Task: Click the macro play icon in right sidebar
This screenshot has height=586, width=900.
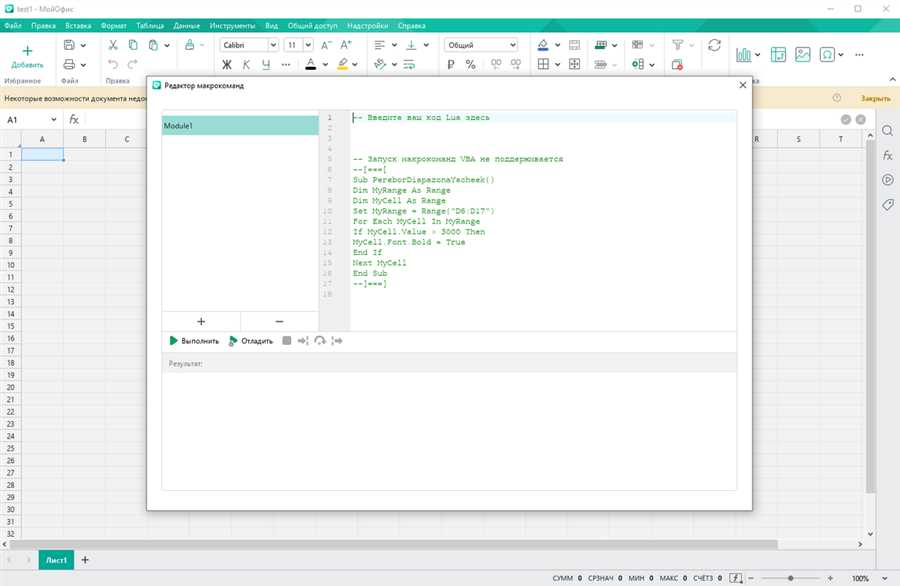Action: pos(887,180)
